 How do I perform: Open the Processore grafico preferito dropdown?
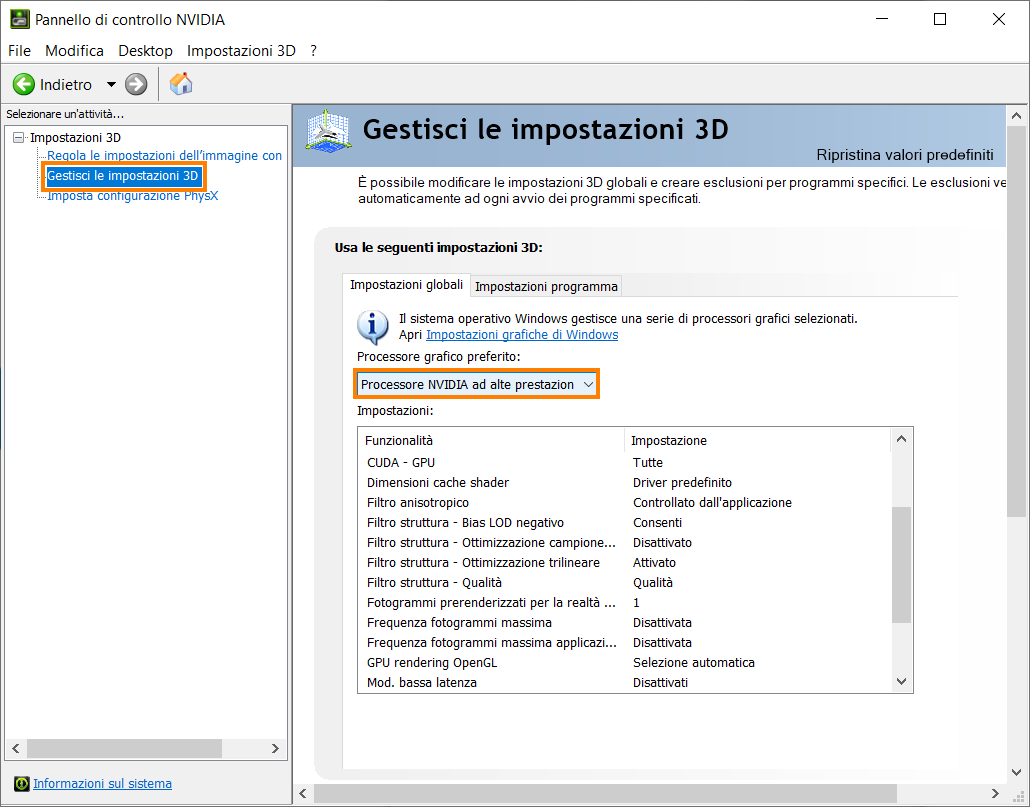(x=476, y=384)
